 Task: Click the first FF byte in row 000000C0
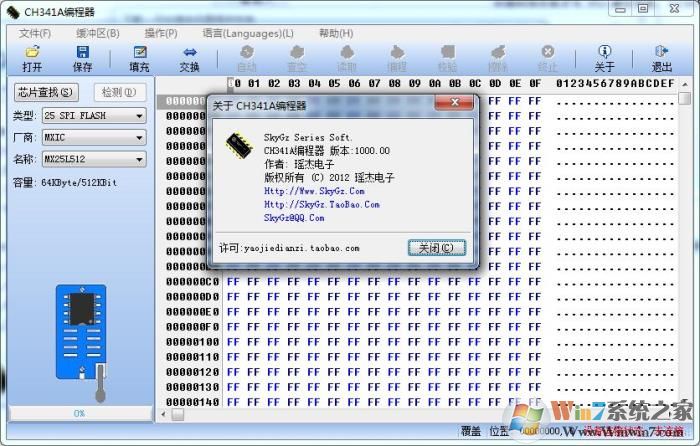pyautogui.click(x=233, y=282)
